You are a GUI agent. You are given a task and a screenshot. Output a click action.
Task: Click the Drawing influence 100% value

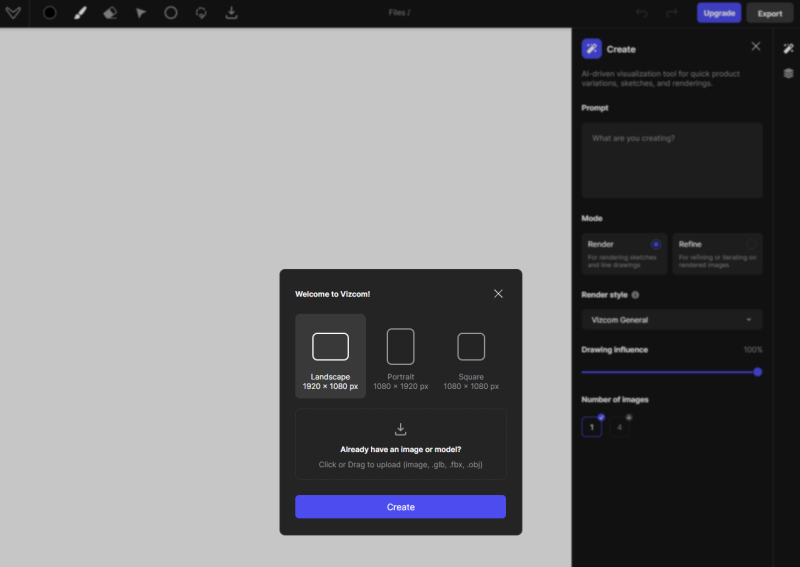pyautogui.click(x=753, y=350)
